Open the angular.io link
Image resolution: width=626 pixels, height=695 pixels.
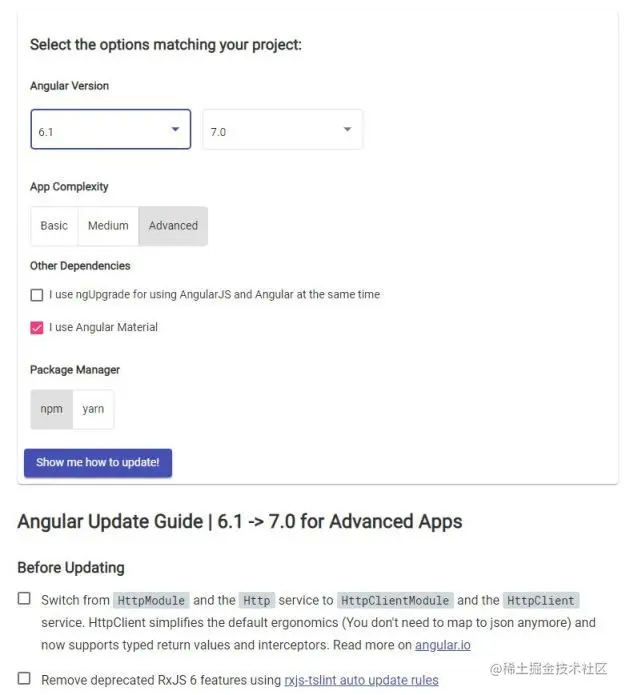point(442,645)
